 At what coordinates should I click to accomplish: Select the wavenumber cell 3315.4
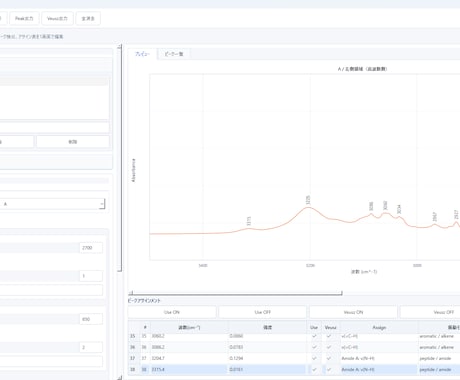(189, 369)
